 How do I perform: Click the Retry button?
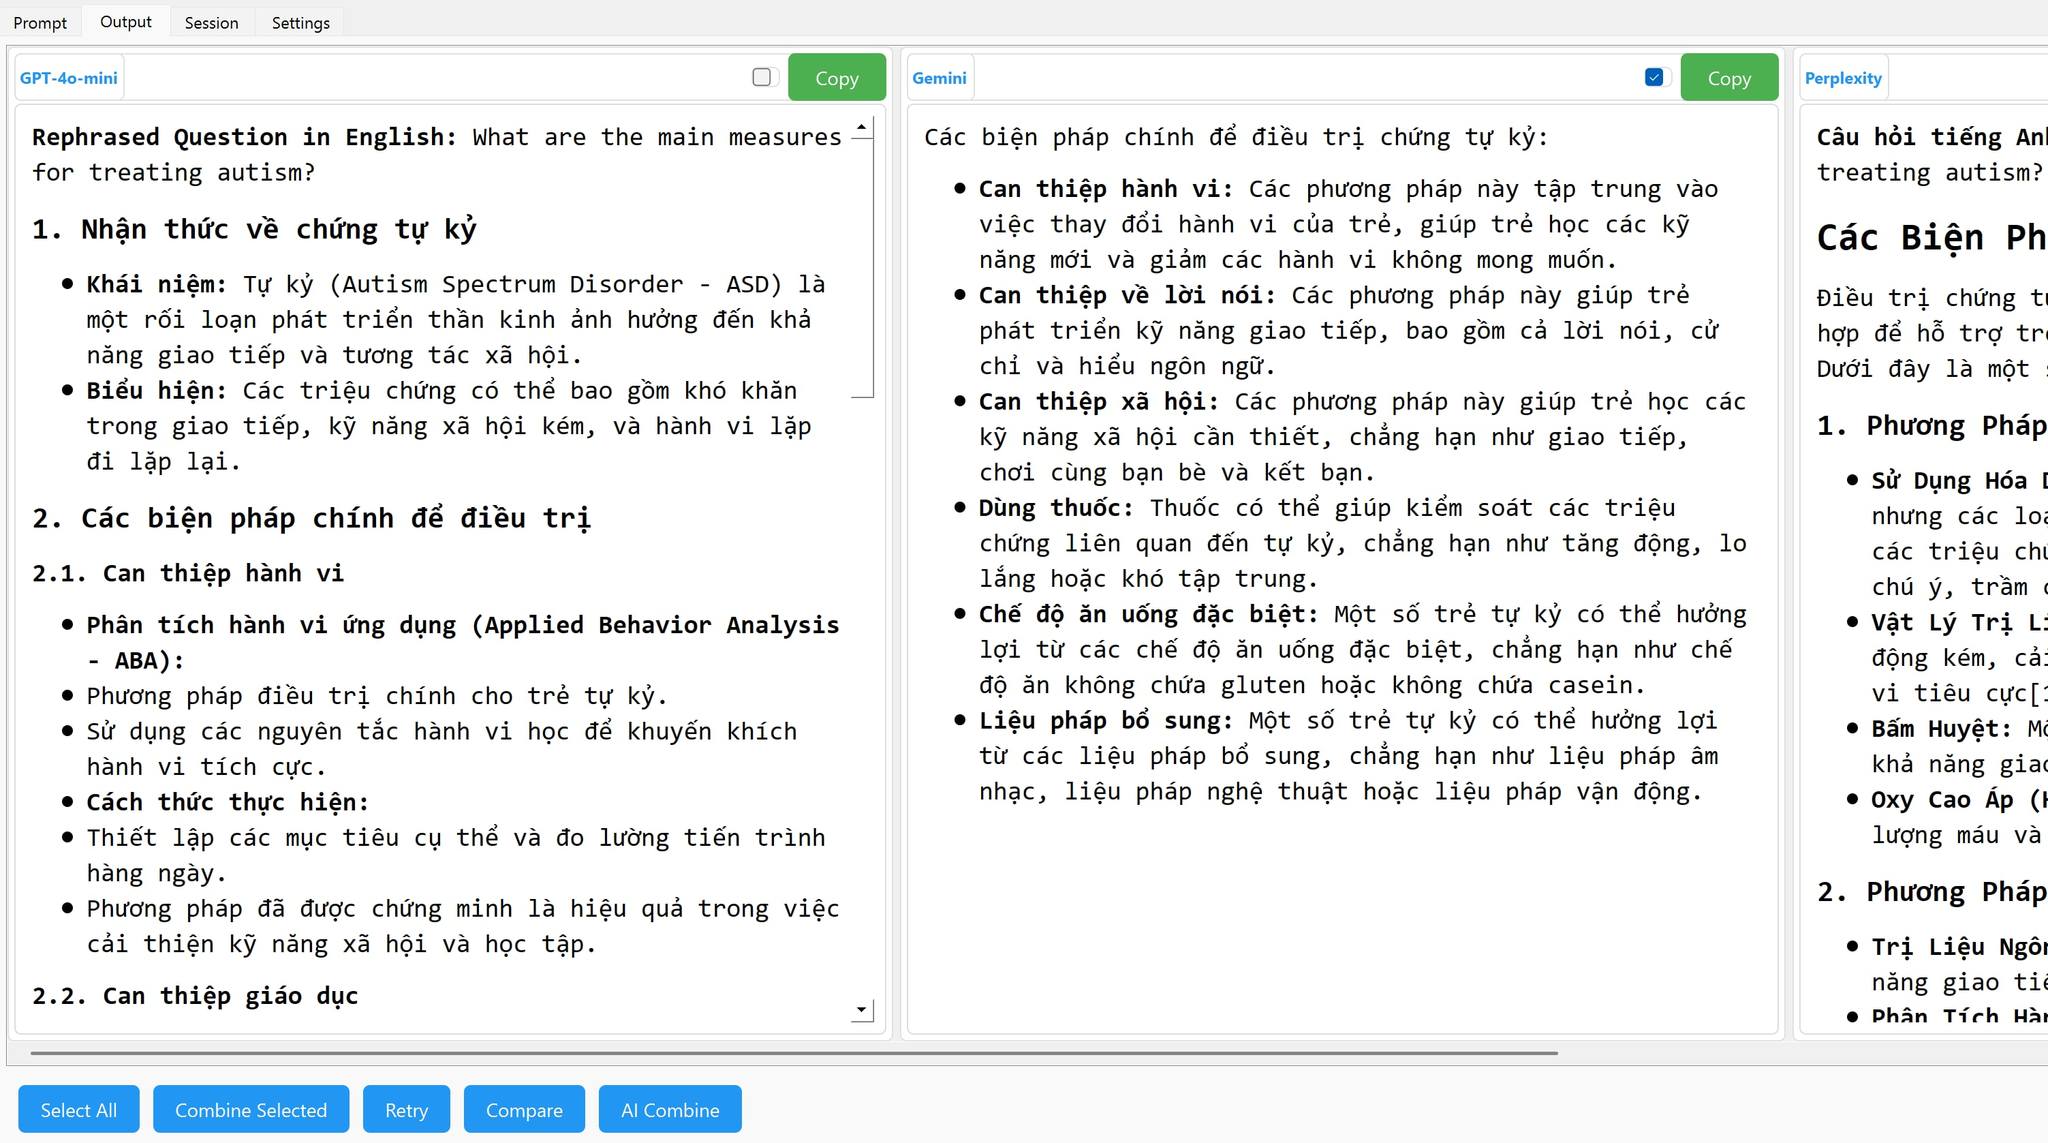point(406,1110)
